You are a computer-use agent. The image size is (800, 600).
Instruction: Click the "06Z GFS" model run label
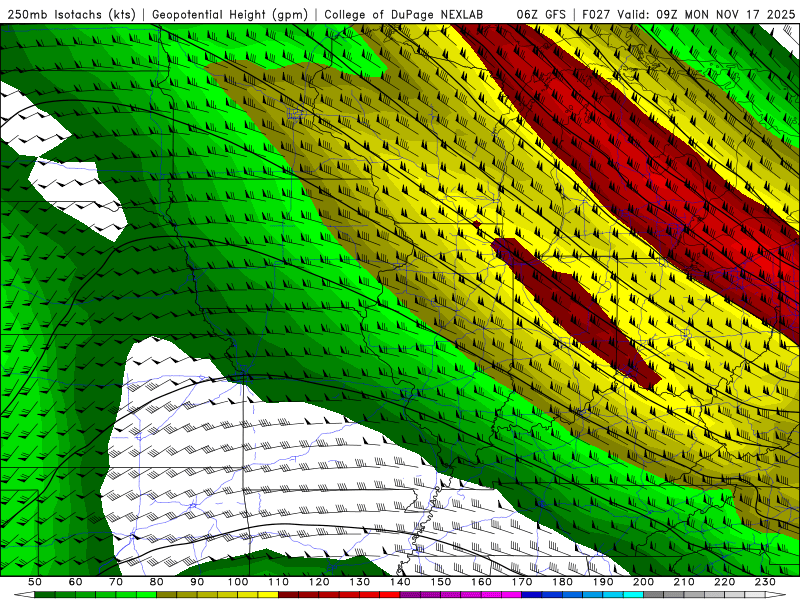[541, 14]
